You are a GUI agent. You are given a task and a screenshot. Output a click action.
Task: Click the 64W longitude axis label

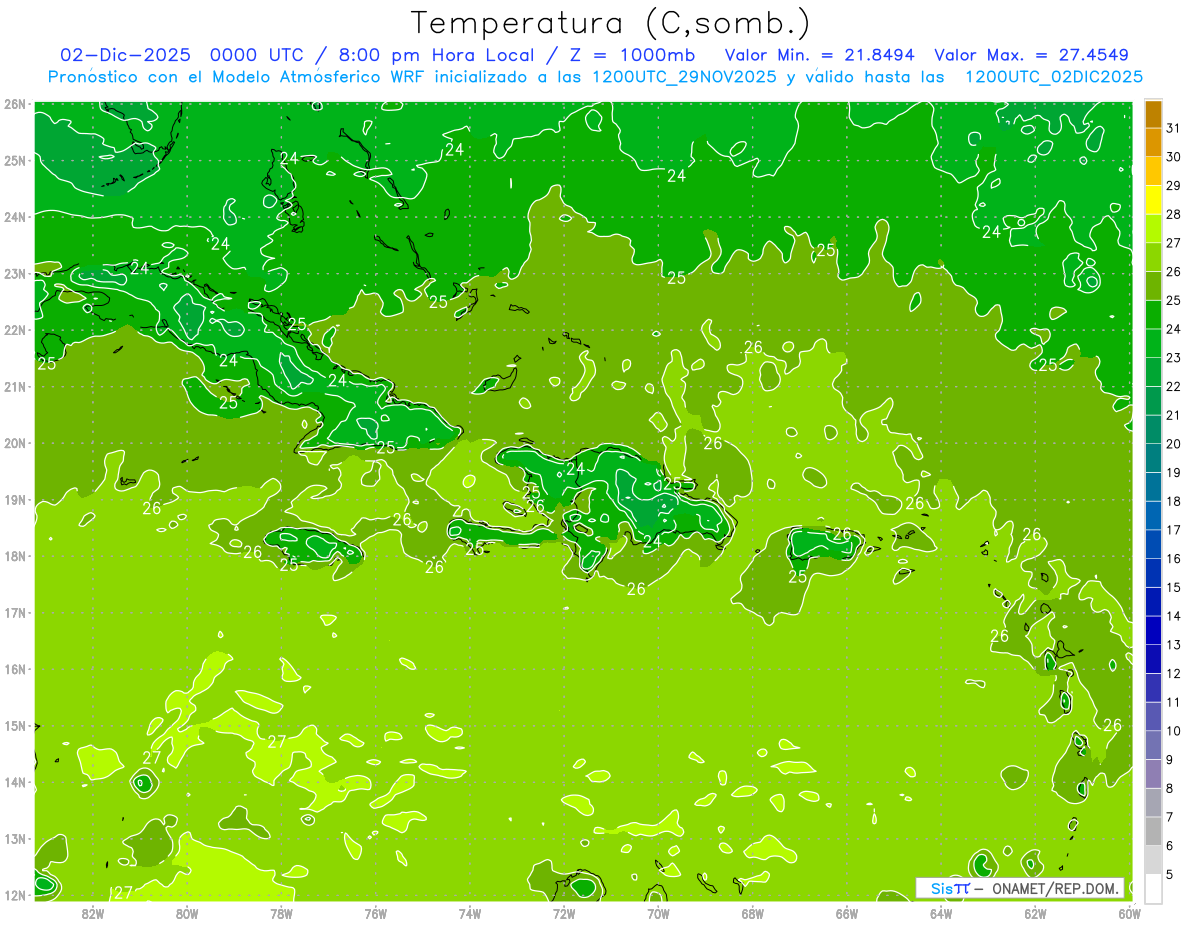point(941,913)
